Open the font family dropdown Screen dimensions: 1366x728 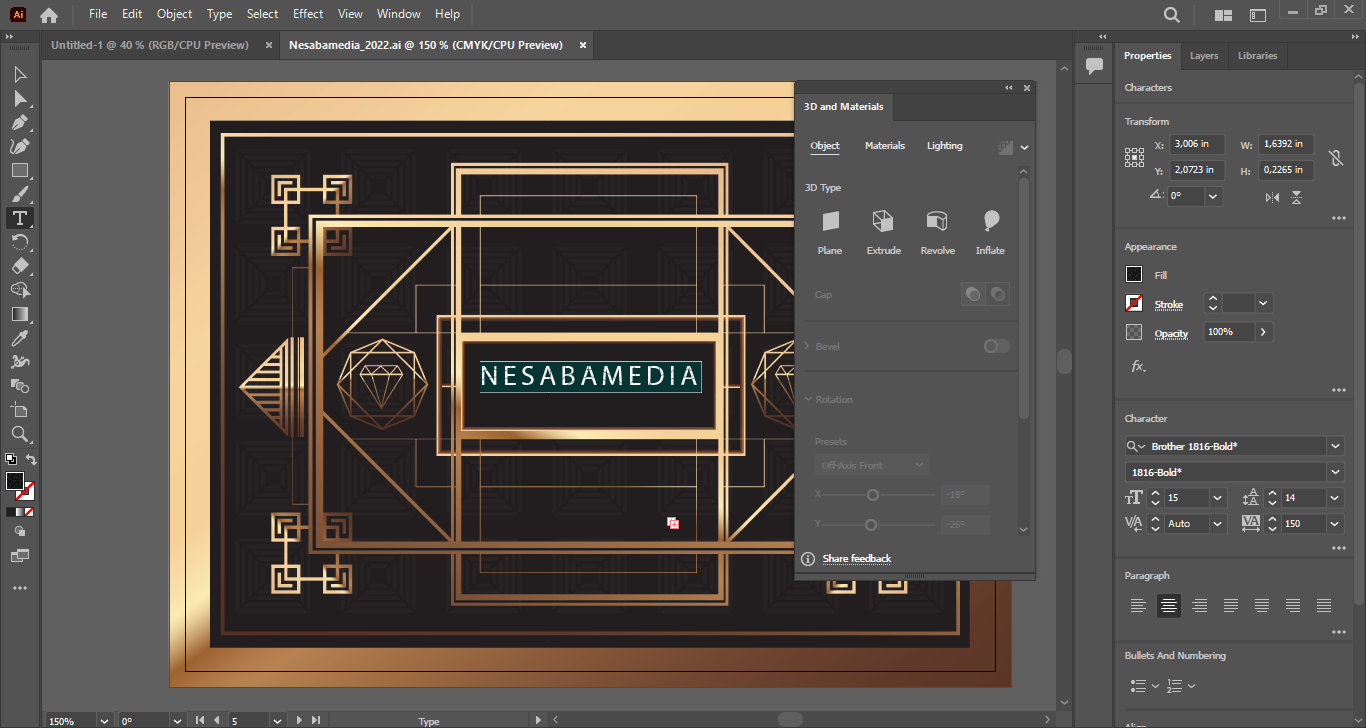1335,446
